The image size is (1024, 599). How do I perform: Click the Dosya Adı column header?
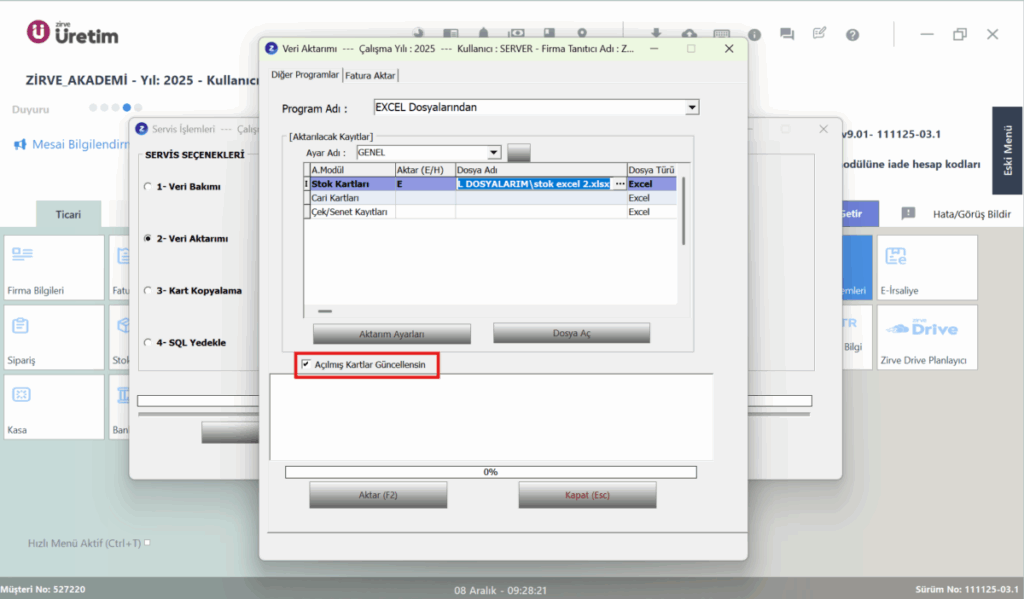[541, 170]
